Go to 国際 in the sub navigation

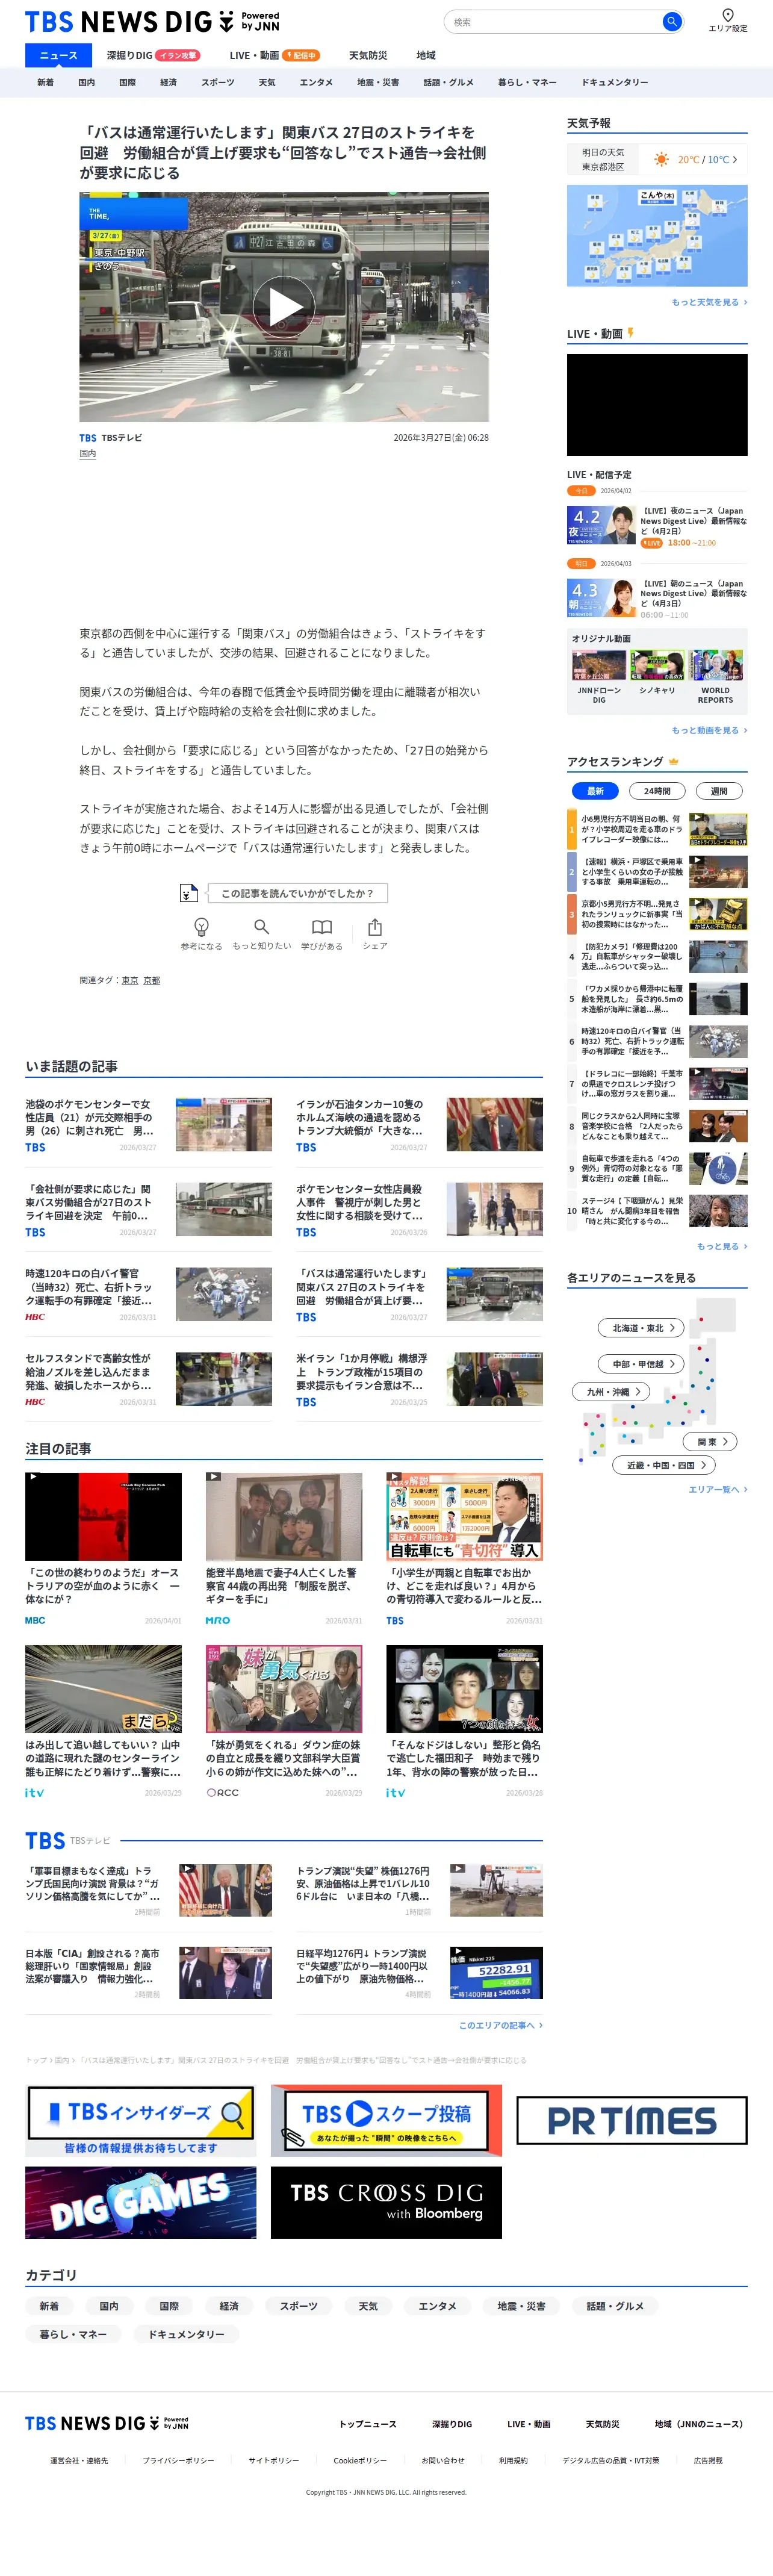click(x=128, y=82)
